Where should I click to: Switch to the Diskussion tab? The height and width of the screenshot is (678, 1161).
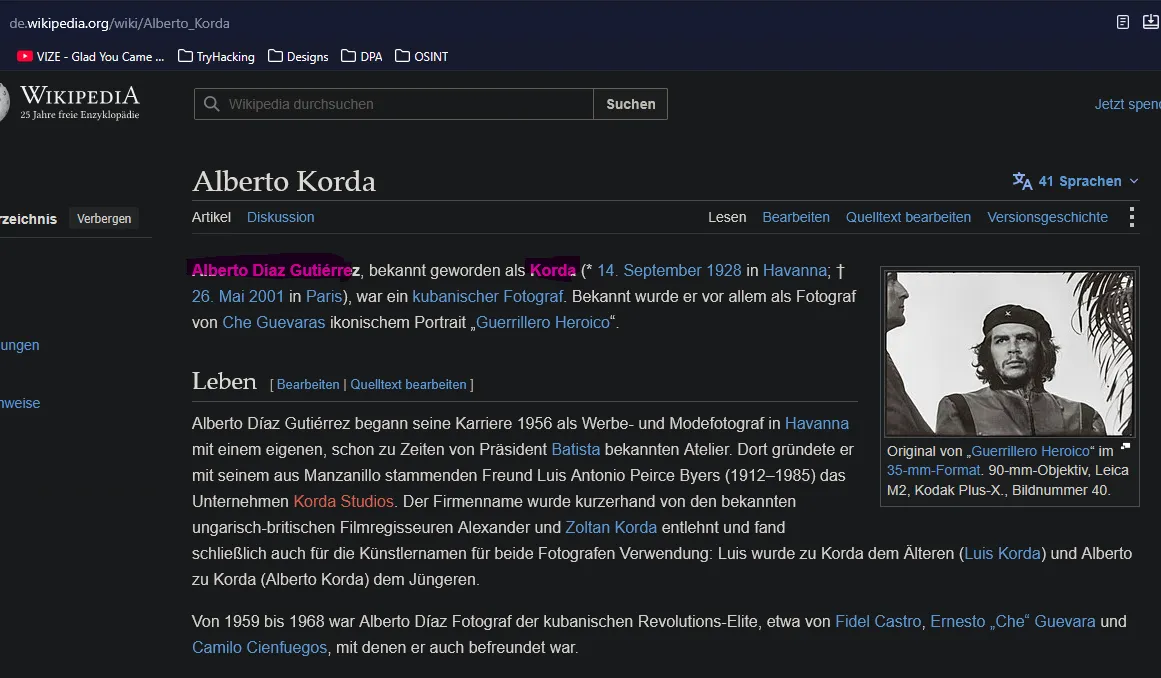coord(281,217)
